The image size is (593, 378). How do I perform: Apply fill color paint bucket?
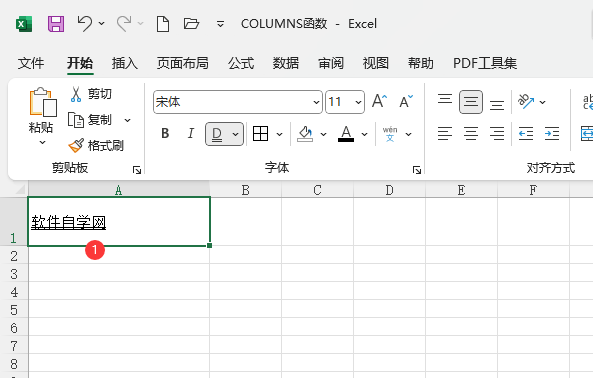[306, 133]
